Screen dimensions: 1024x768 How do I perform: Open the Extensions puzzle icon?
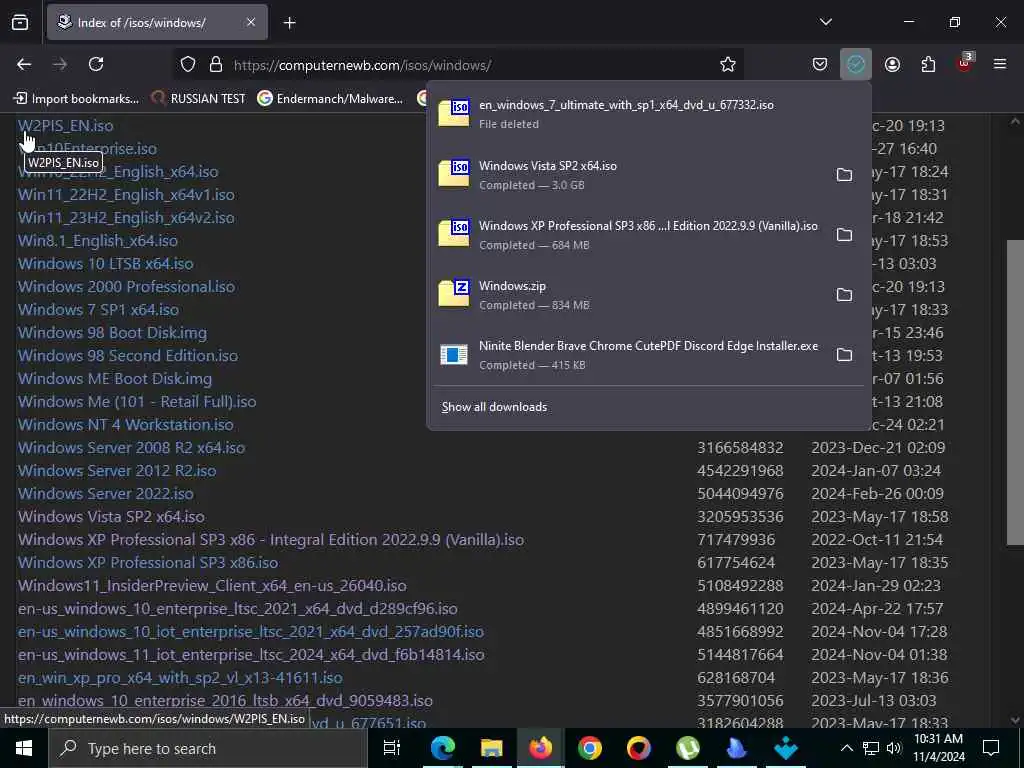[x=928, y=64]
